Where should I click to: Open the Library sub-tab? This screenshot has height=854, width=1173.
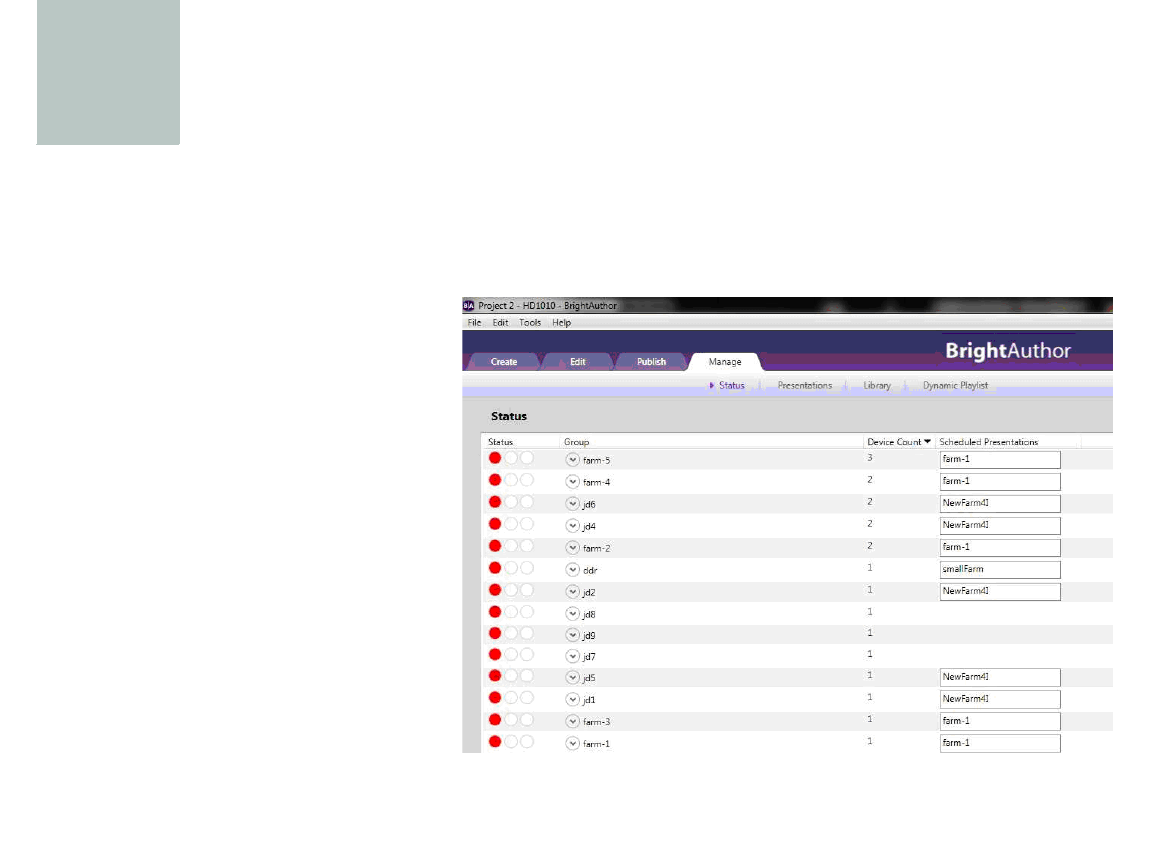[x=877, y=386]
